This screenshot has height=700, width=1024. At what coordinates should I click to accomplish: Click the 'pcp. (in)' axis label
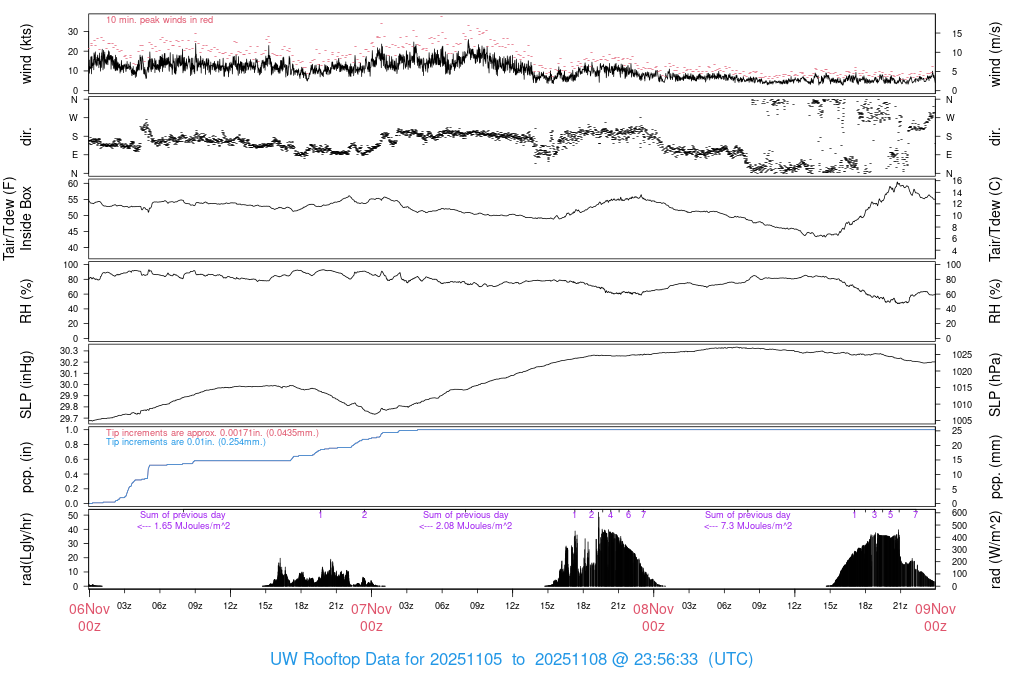coord(27,467)
